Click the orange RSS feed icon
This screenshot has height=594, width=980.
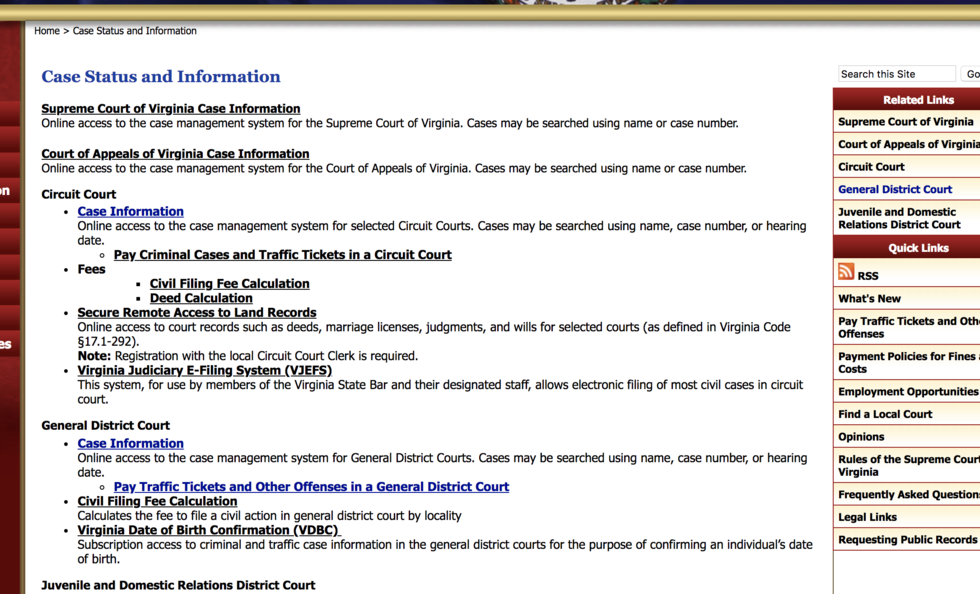[x=846, y=272]
